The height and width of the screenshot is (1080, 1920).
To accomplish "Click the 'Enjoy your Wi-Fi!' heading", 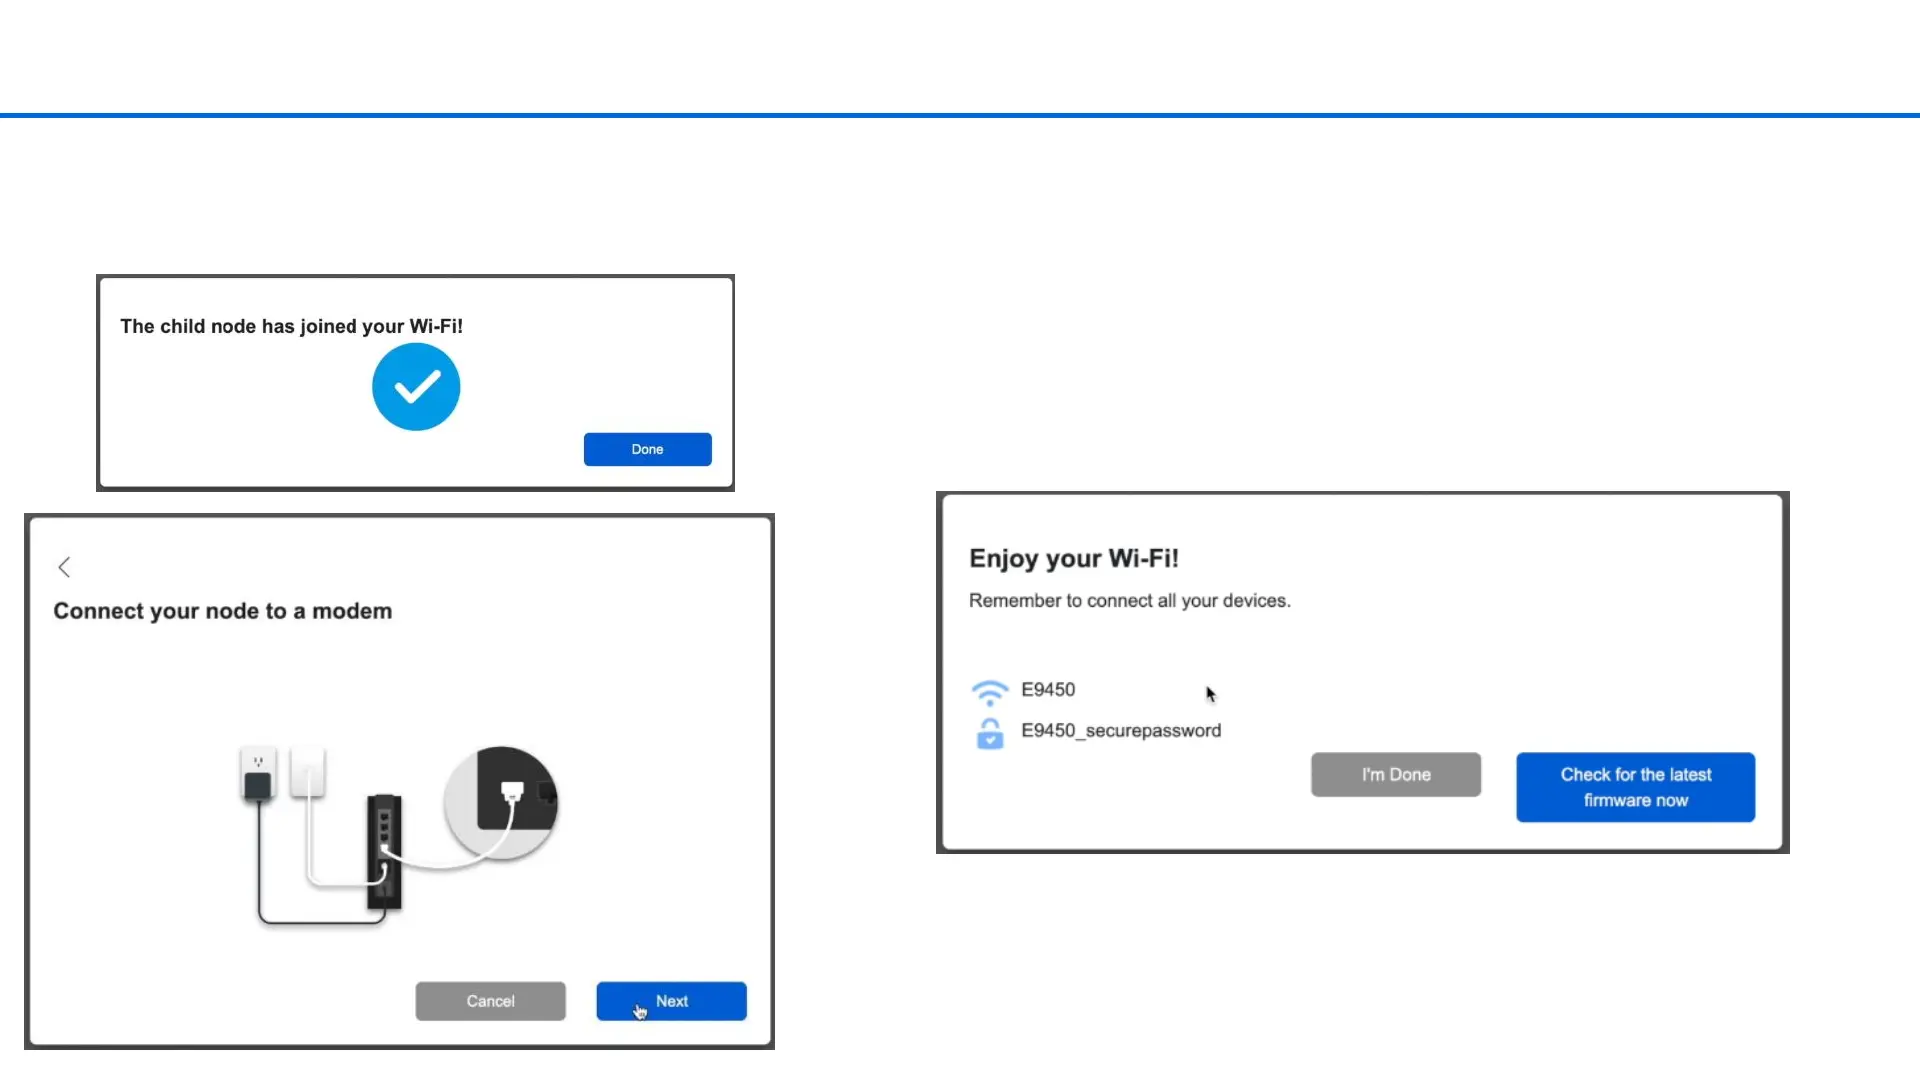I will [x=1074, y=558].
